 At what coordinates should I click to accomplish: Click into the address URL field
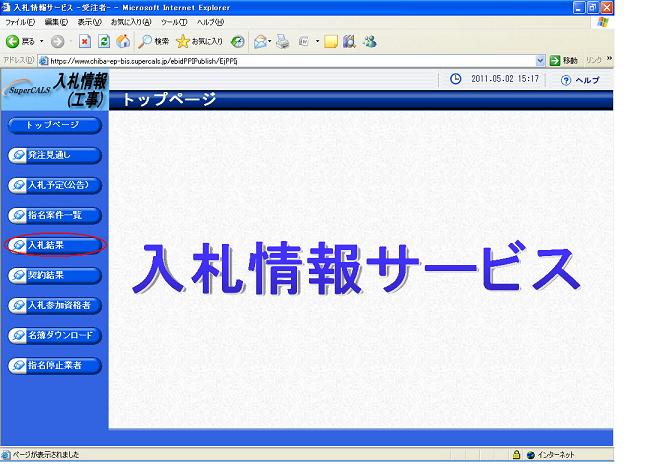tap(291, 61)
